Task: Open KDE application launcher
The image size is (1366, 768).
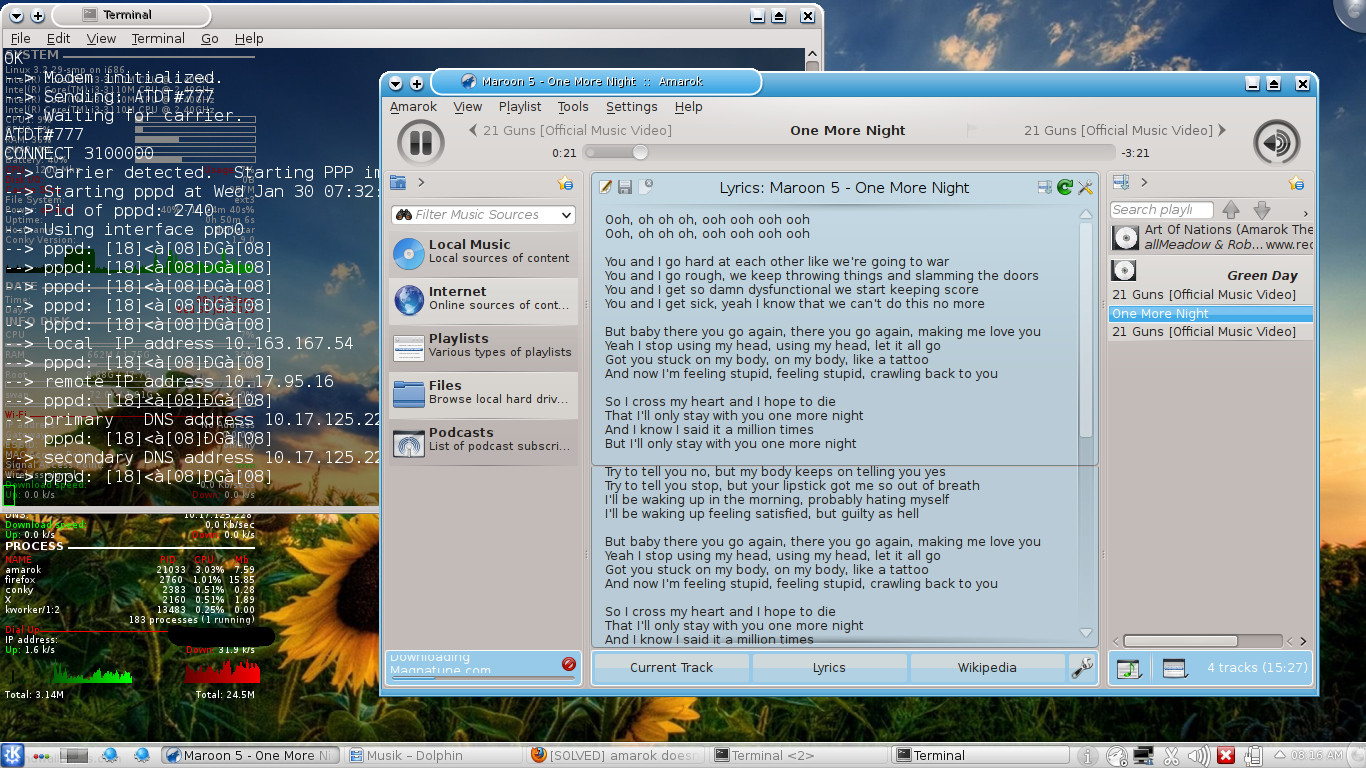Action: point(13,755)
